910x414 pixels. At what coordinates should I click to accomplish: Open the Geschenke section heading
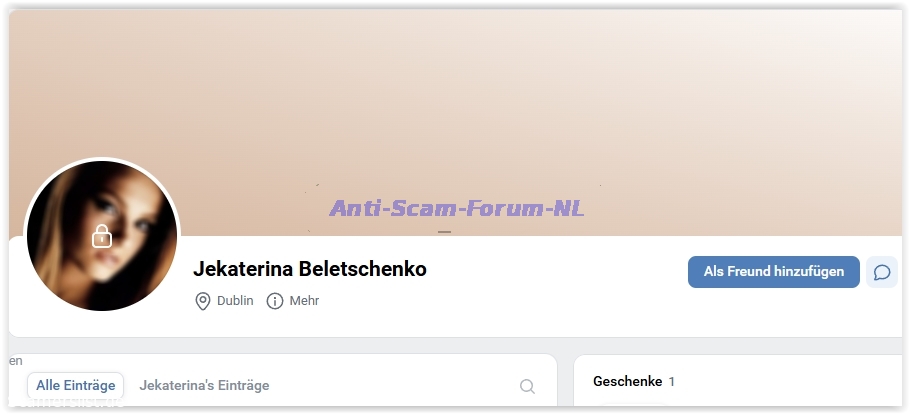[627, 381]
